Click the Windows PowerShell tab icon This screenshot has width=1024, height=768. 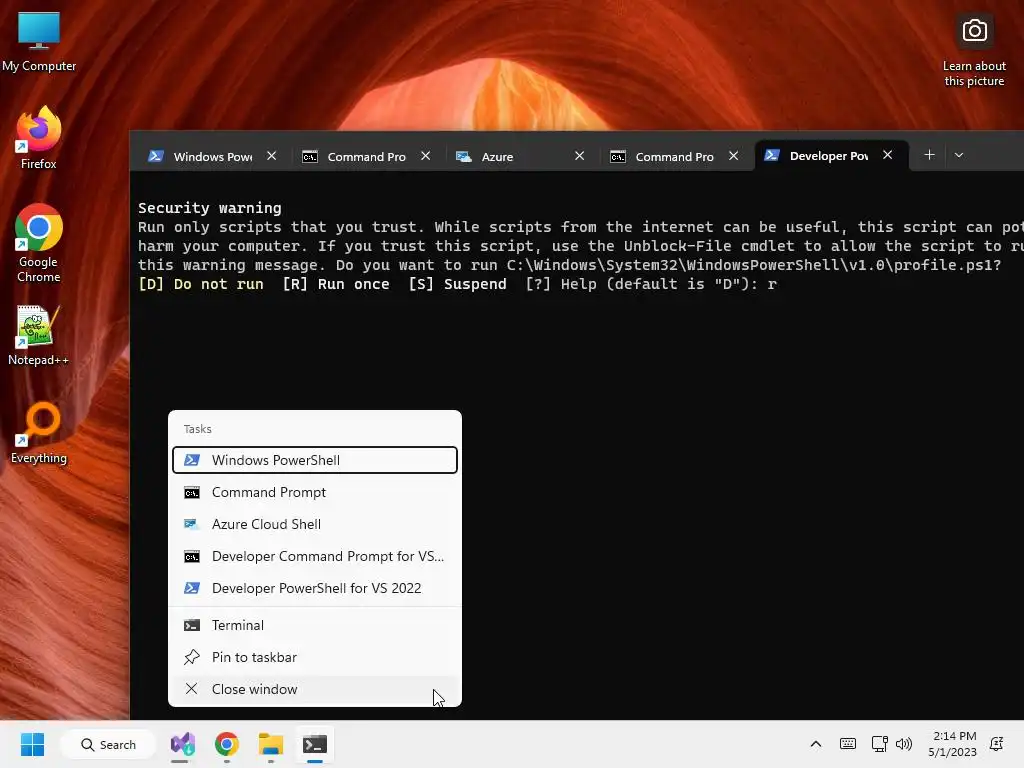click(x=155, y=156)
